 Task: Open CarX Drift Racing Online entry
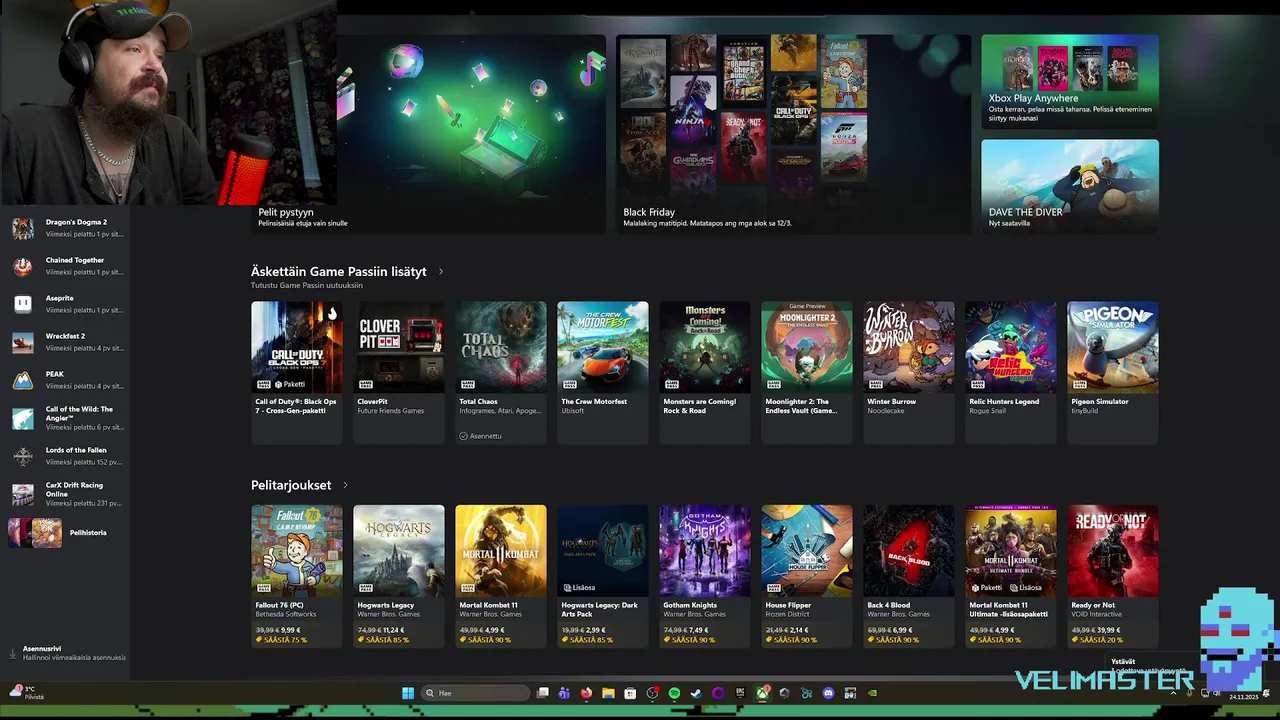pos(66,494)
